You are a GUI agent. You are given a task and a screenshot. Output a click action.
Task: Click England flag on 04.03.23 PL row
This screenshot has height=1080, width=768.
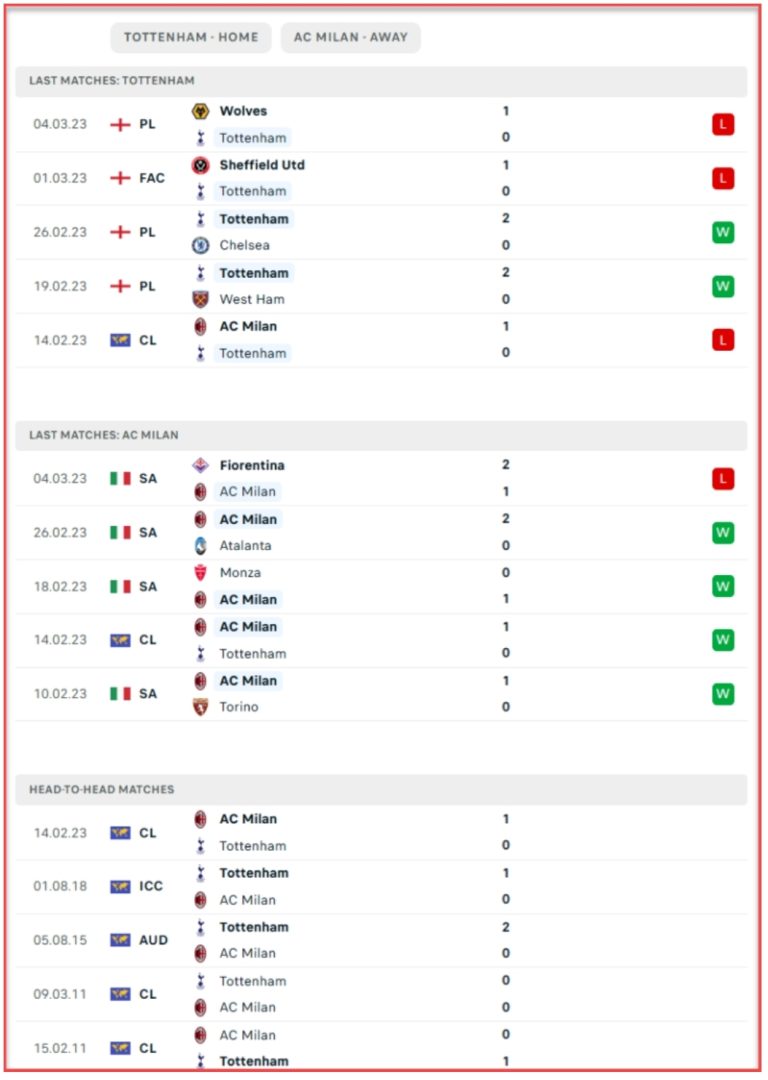tap(120, 125)
